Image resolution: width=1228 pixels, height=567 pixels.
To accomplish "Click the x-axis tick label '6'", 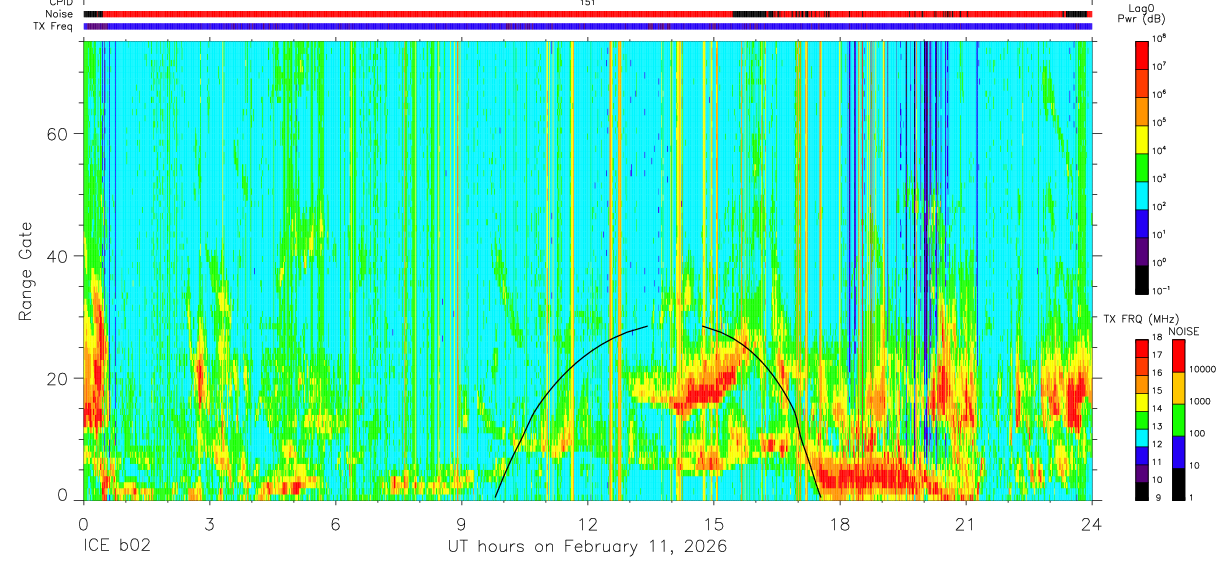I will tap(335, 523).
